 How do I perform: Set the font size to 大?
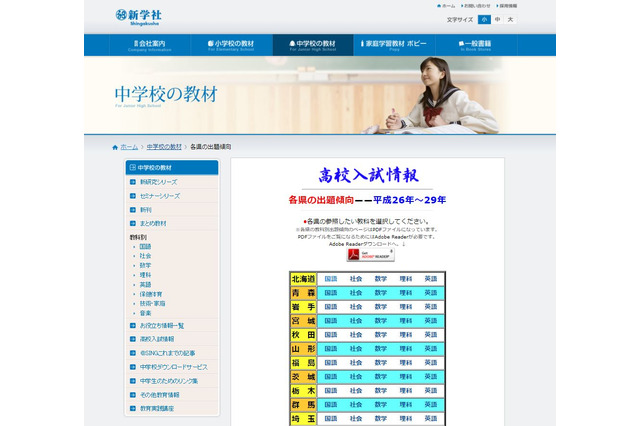click(x=510, y=20)
